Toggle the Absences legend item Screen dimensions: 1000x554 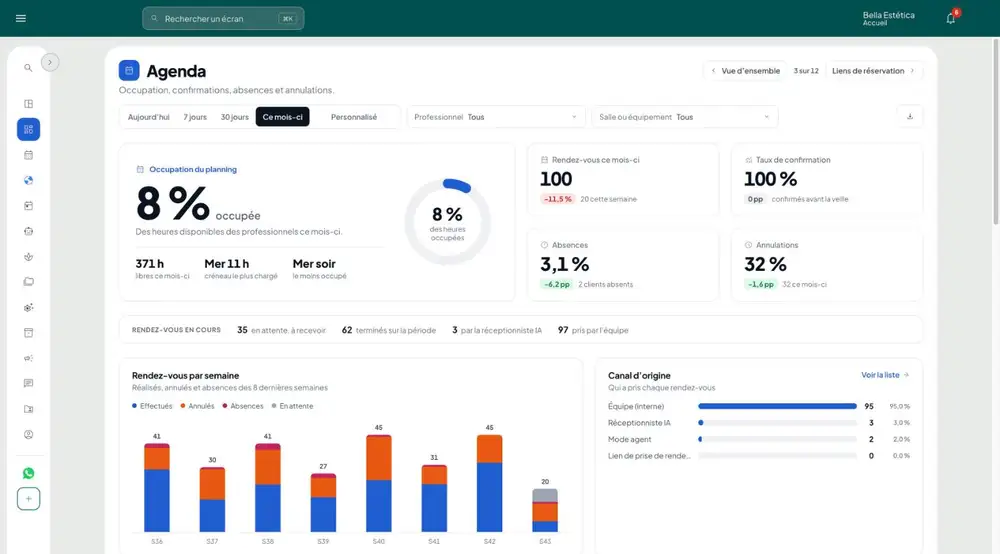[242, 406]
